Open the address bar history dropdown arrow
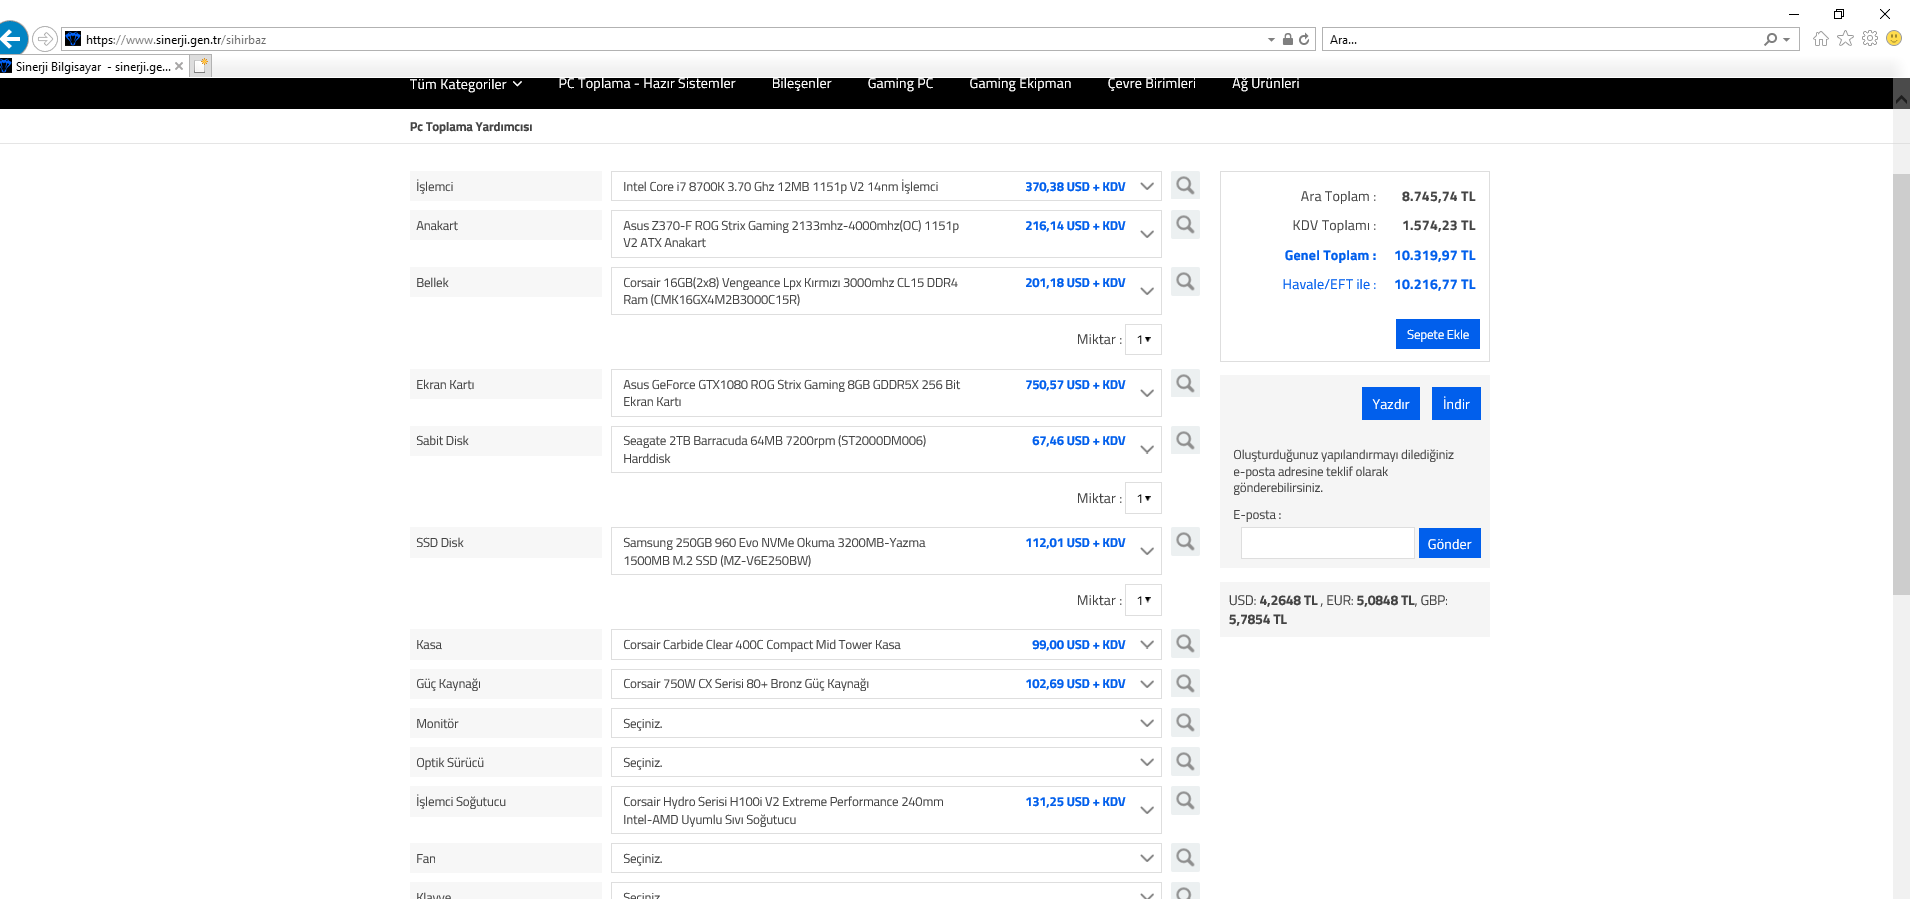The image size is (1910, 899). [1272, 40]
